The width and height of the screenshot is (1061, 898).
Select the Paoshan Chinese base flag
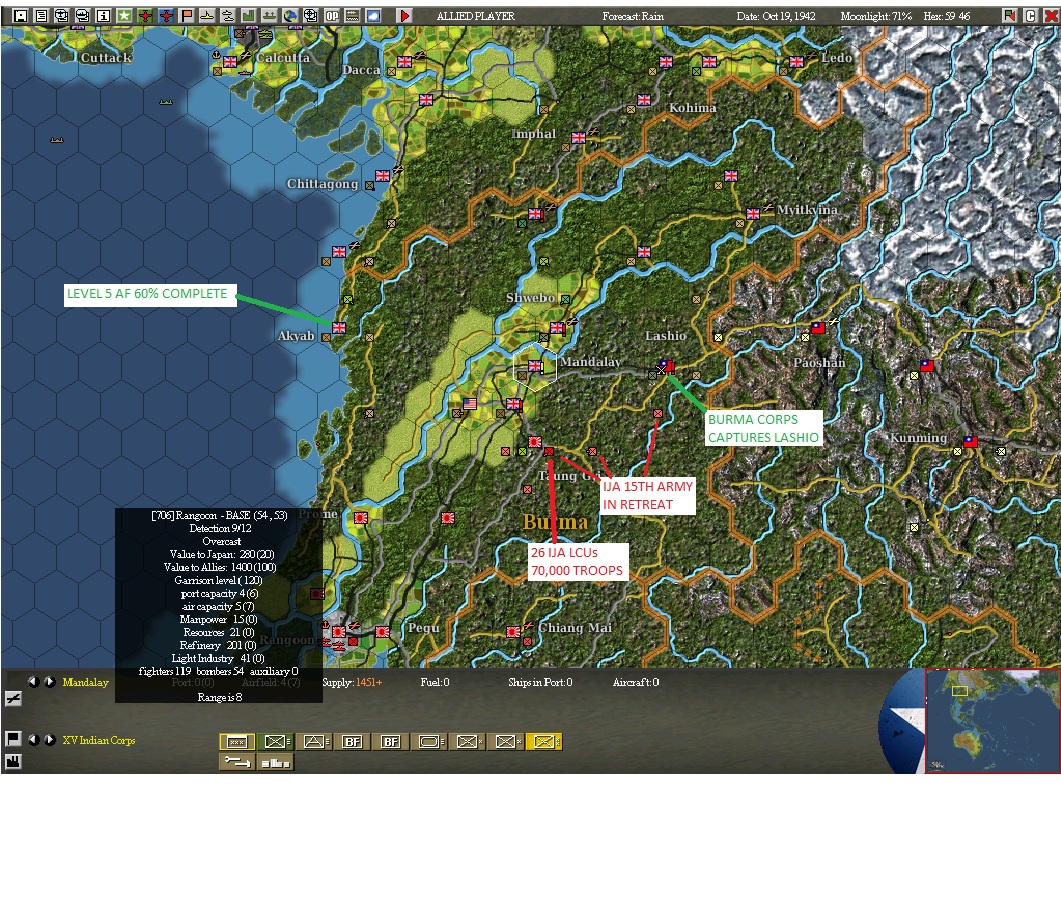pos(818,328)
